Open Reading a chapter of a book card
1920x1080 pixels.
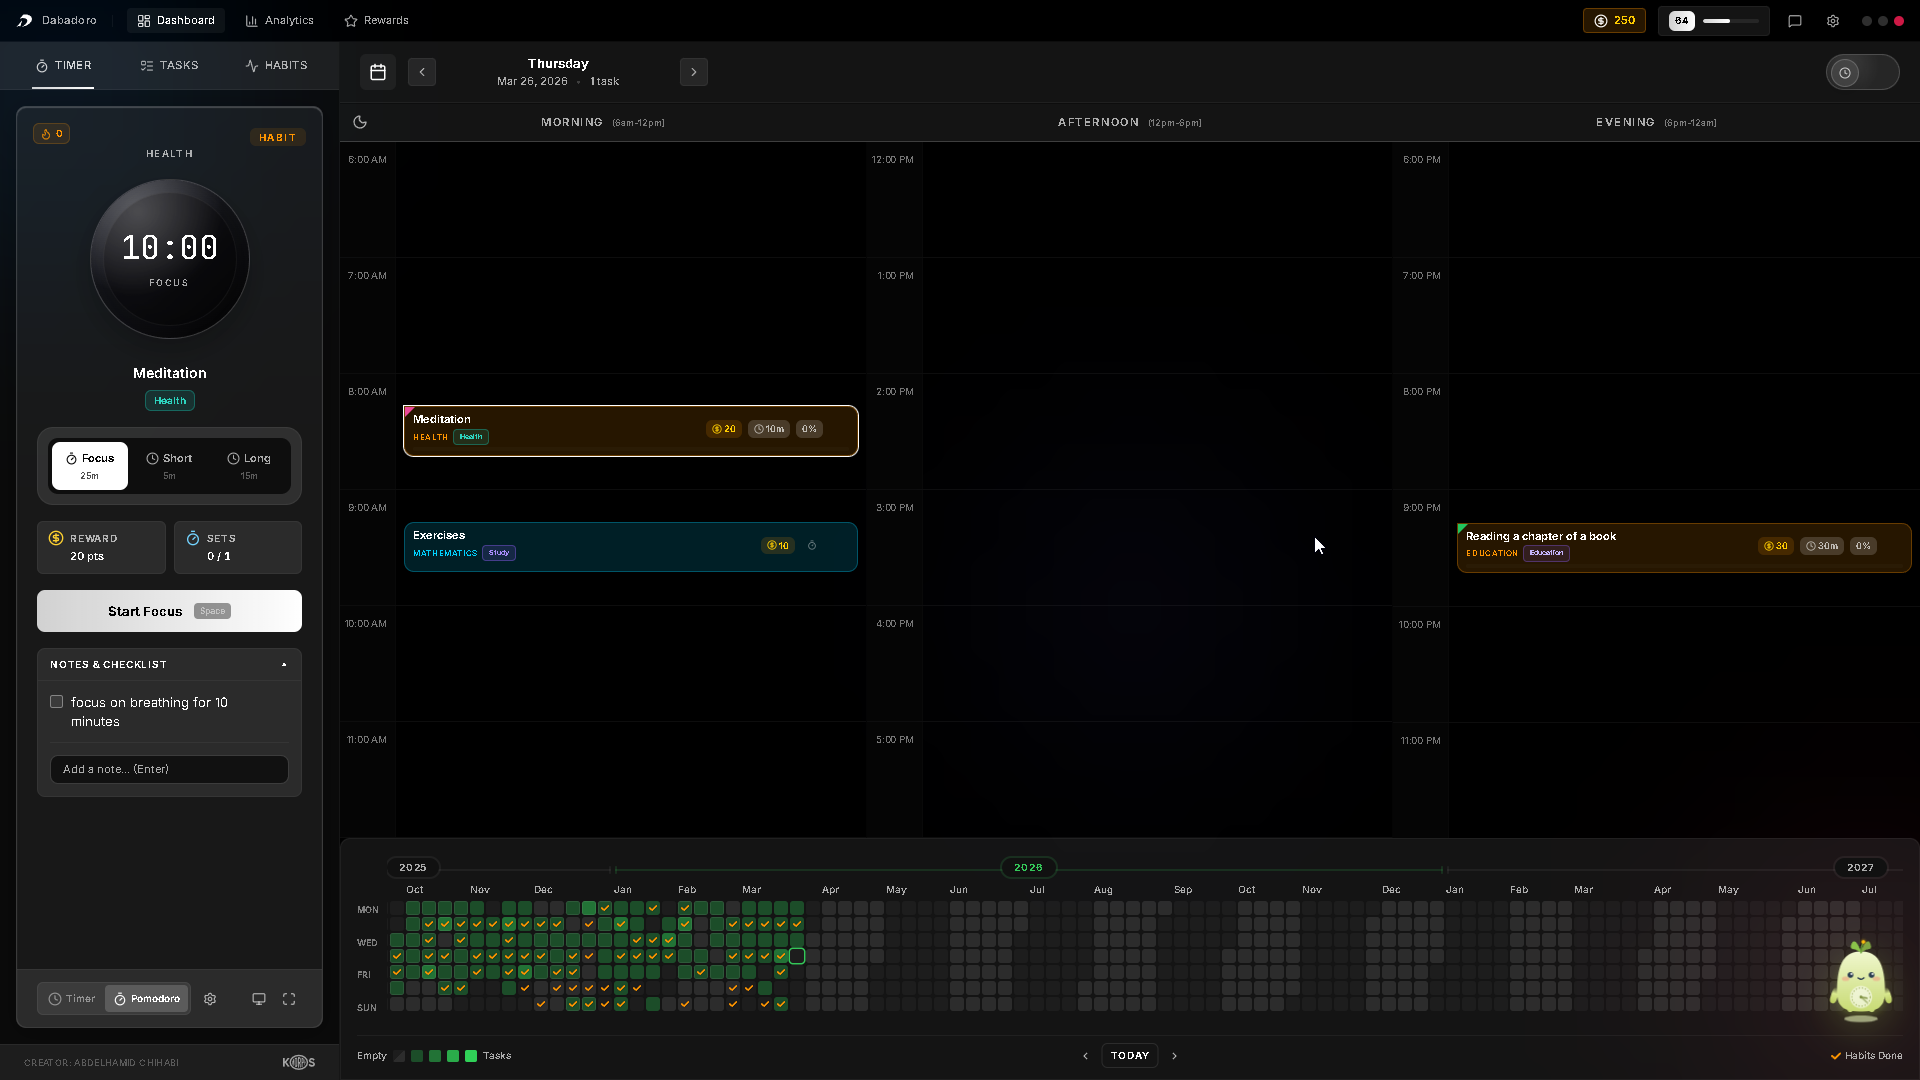pyautogui.click(x=1684, y=548)
